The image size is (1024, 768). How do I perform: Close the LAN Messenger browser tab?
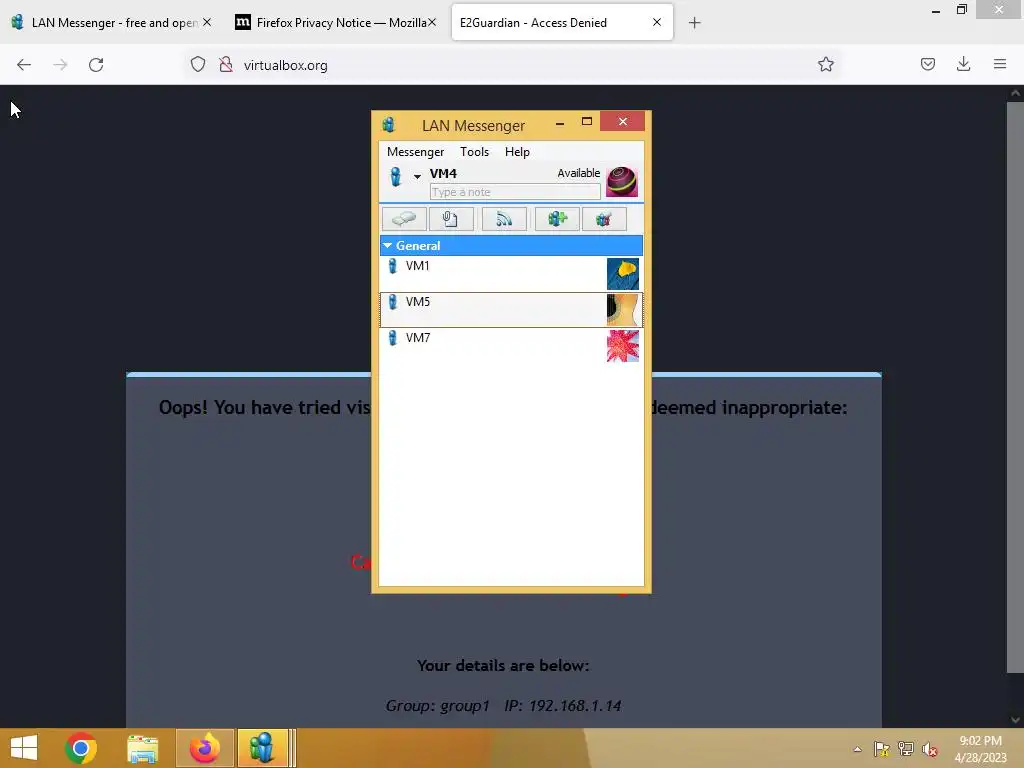point(207,22)
